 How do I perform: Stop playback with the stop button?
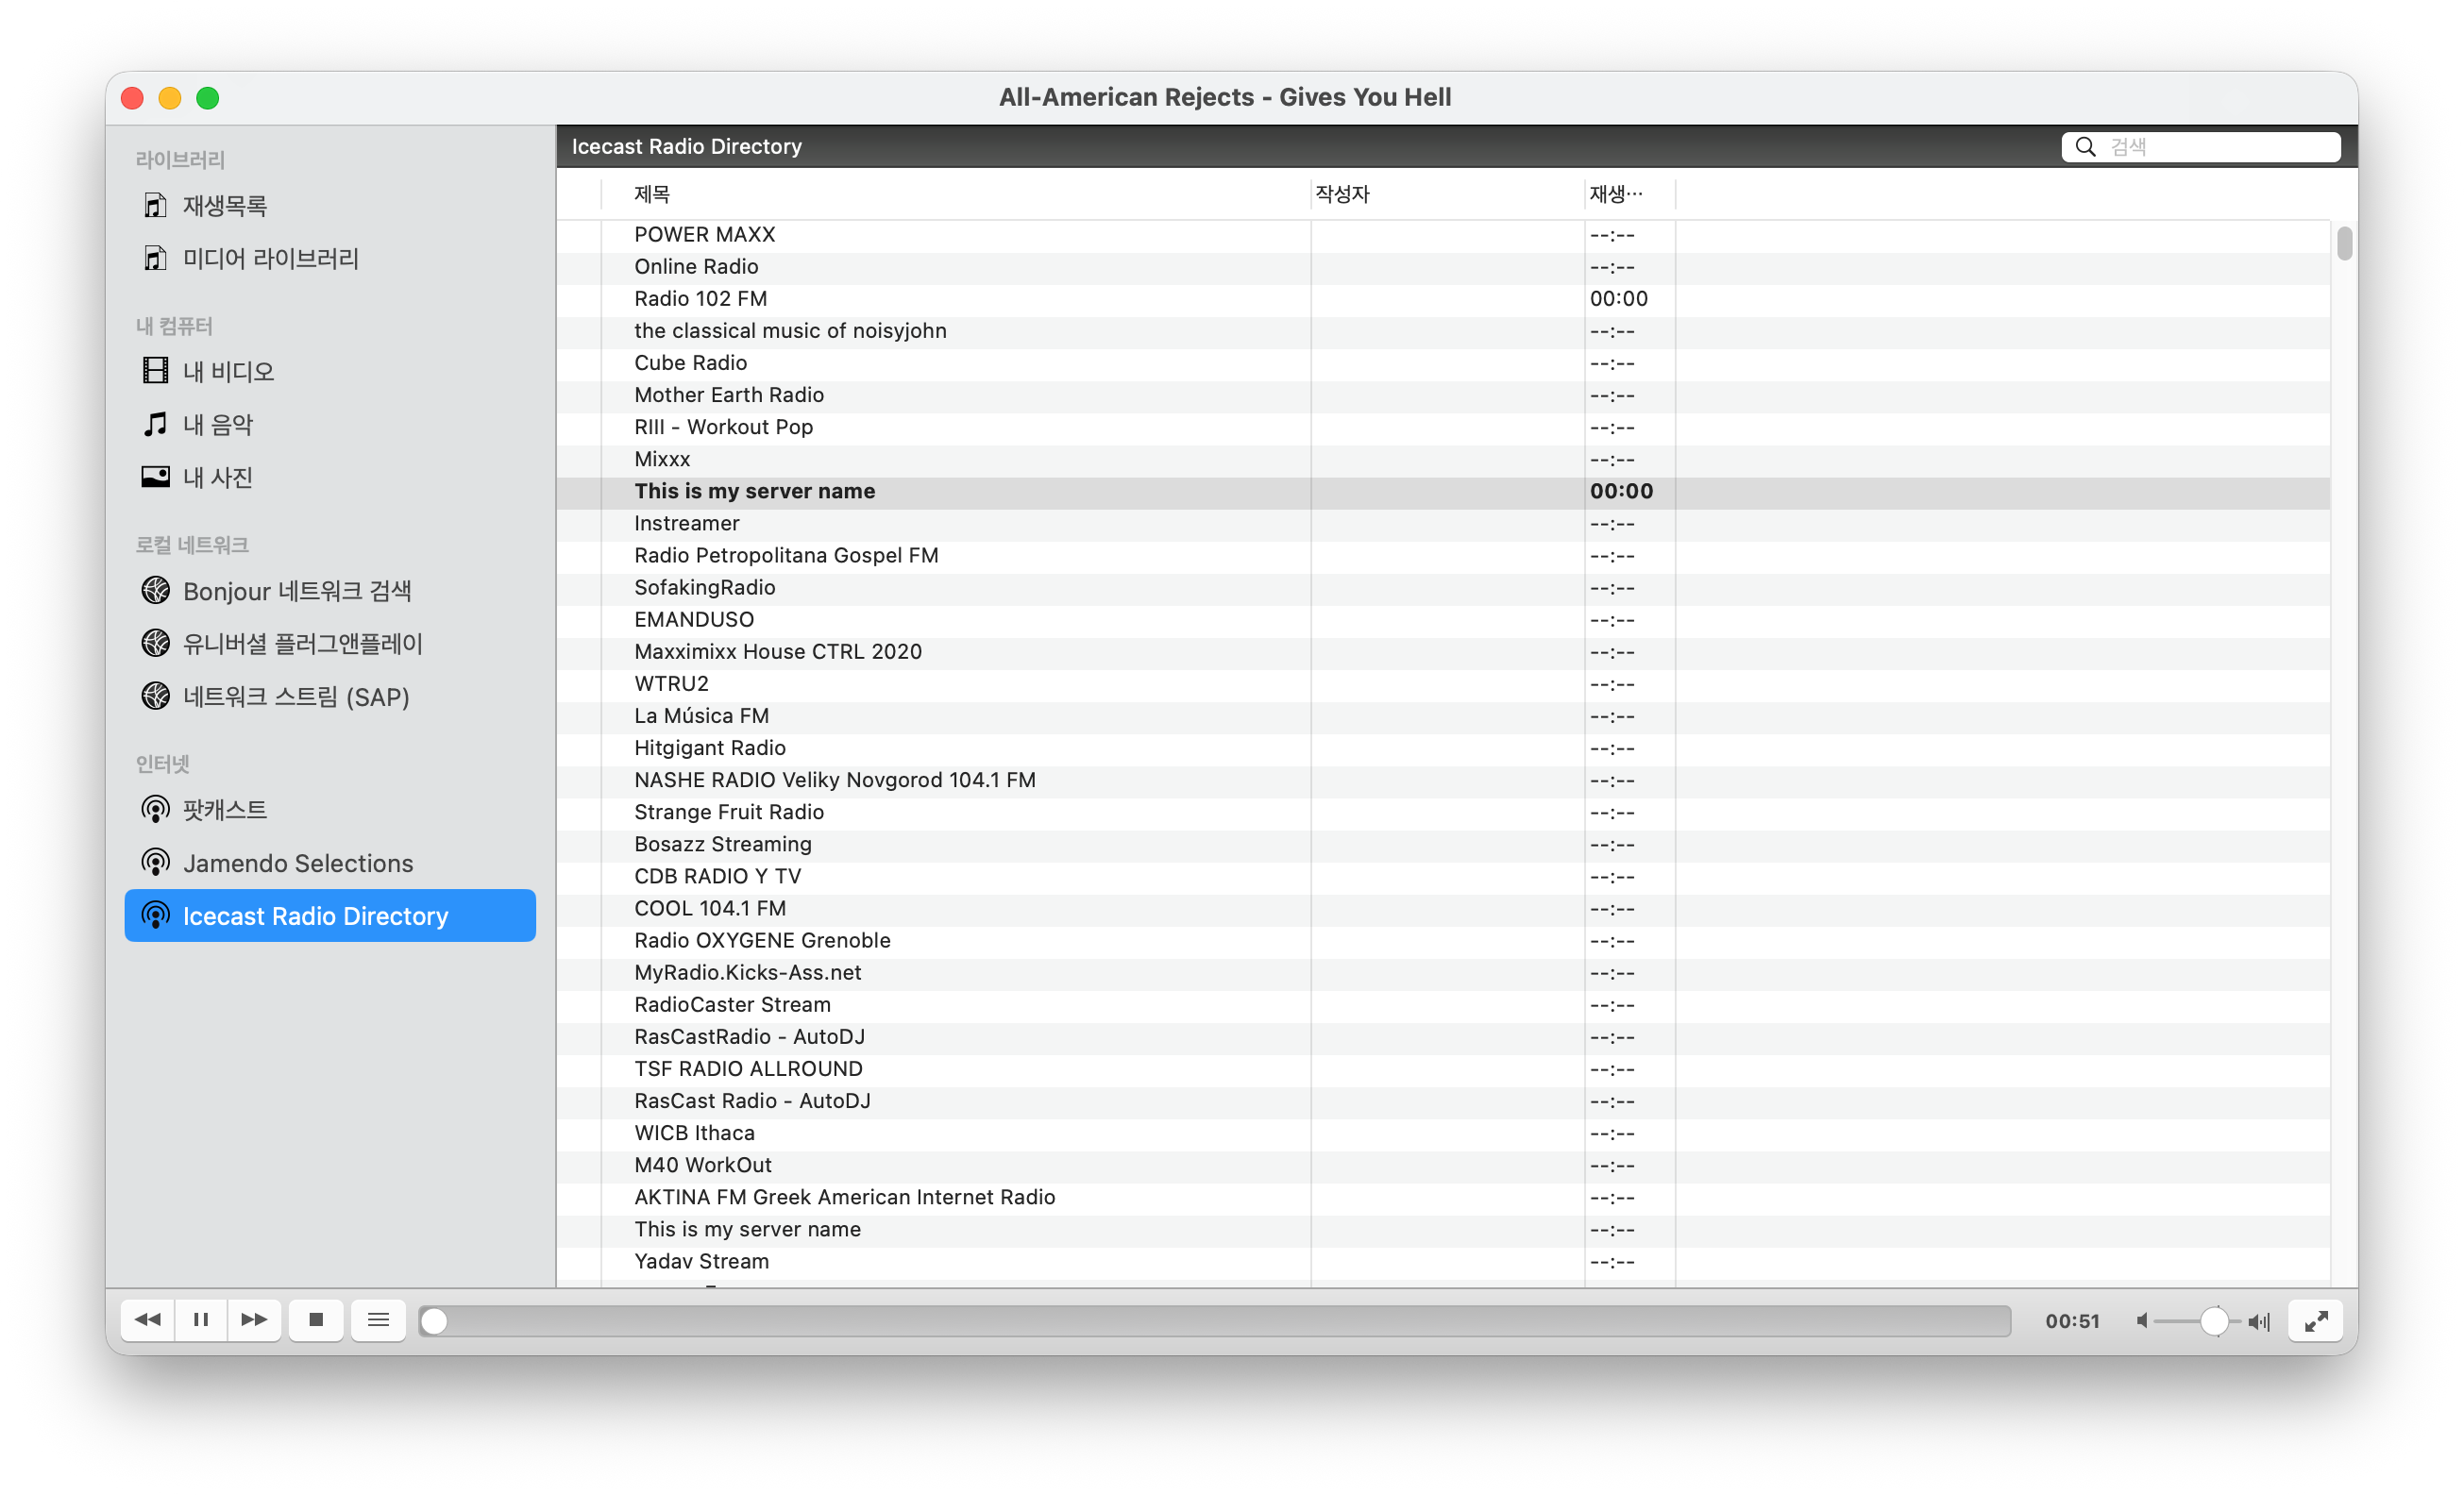pos(316,1320)
